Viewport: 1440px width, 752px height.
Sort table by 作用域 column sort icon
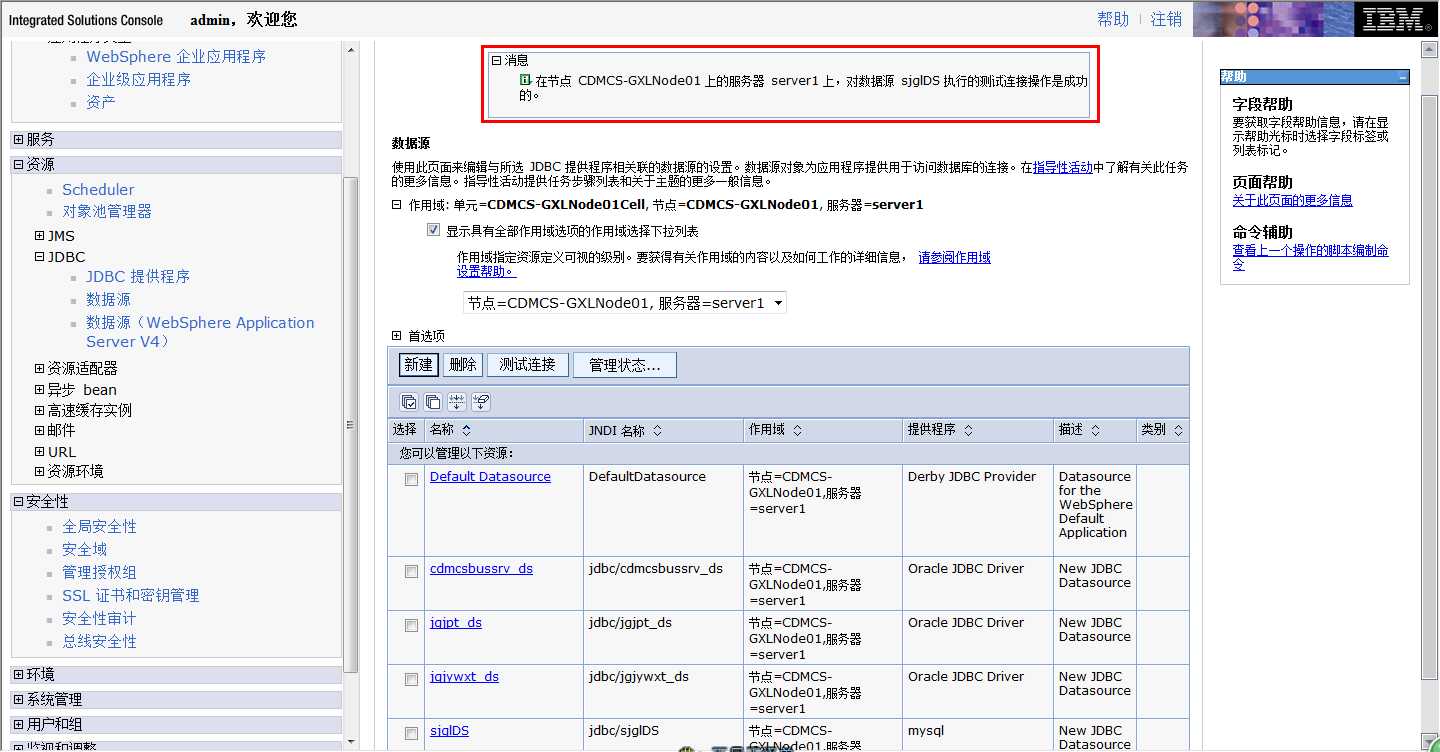[x=797, y=430]
